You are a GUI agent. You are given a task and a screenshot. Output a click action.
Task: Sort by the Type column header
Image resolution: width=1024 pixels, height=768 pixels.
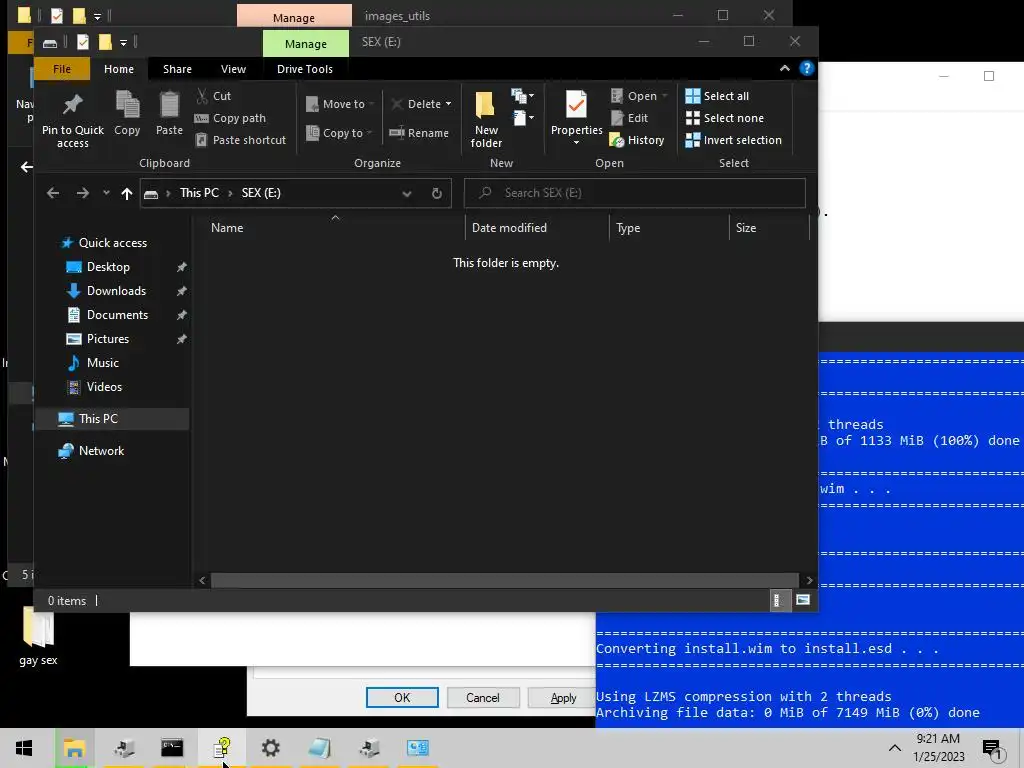pyautogui.click(x=669, y=228)
